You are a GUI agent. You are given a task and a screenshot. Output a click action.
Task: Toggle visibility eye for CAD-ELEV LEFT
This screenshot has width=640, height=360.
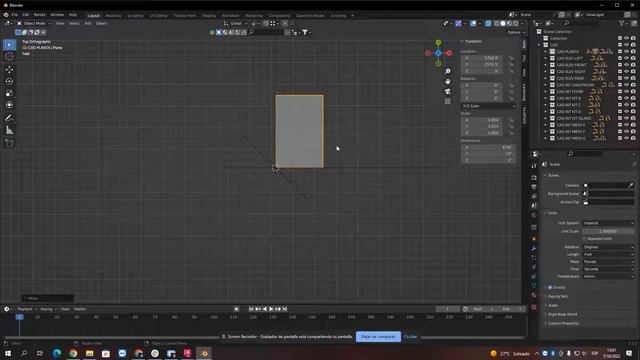coord(627,58)
